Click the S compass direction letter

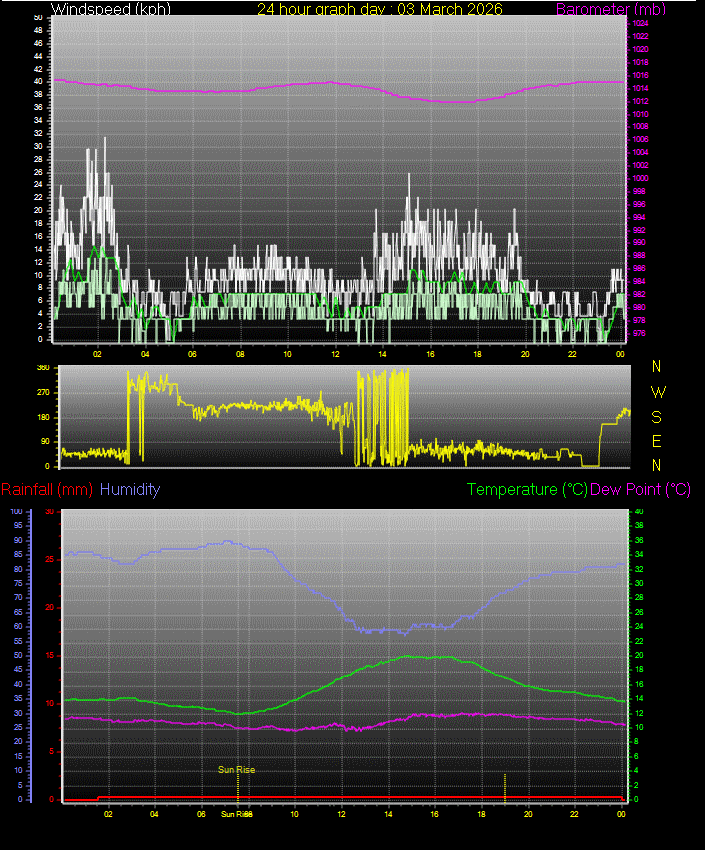[x=658, y=416]
